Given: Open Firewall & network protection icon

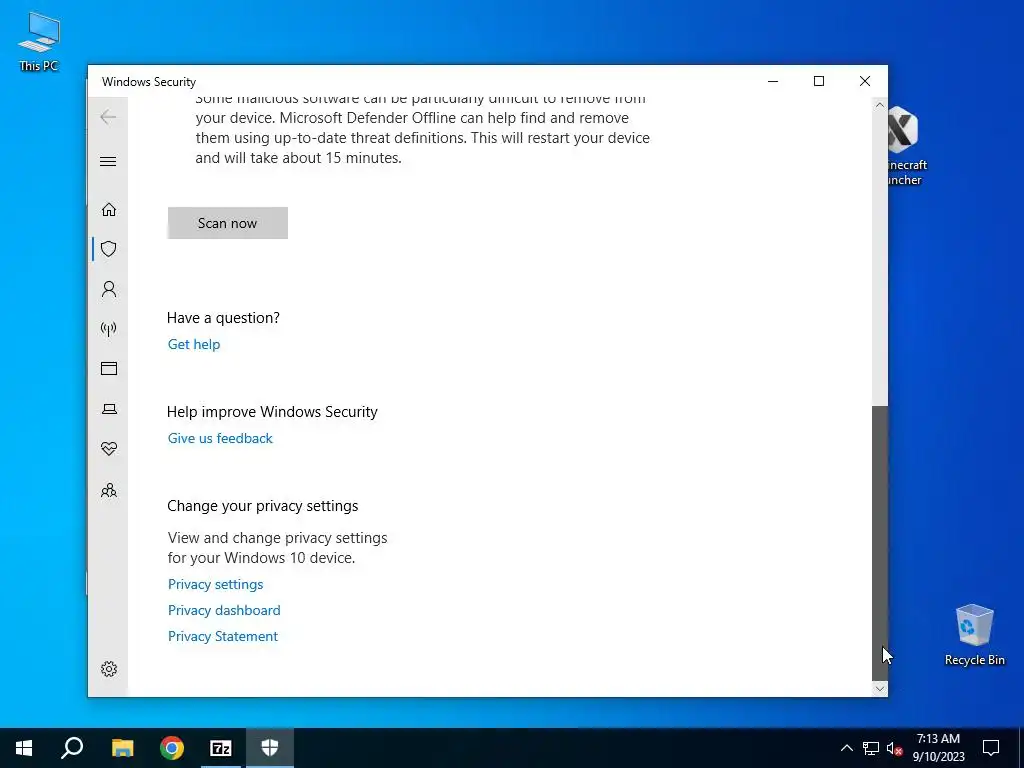Looking at the screenshot, I should (108, 328).
